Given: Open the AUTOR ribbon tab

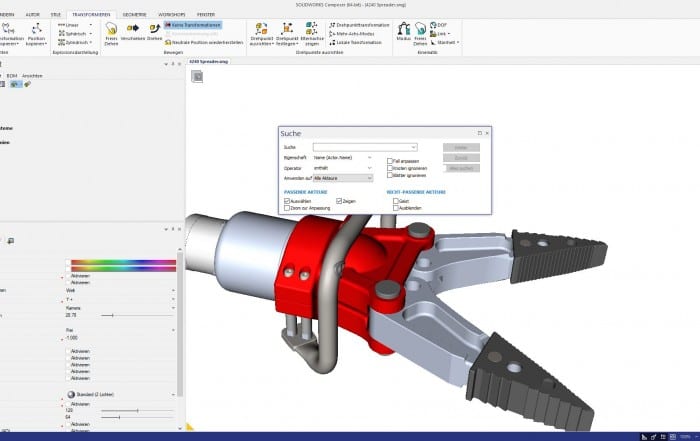Looking at the screenshot, I should pos(33,15).
